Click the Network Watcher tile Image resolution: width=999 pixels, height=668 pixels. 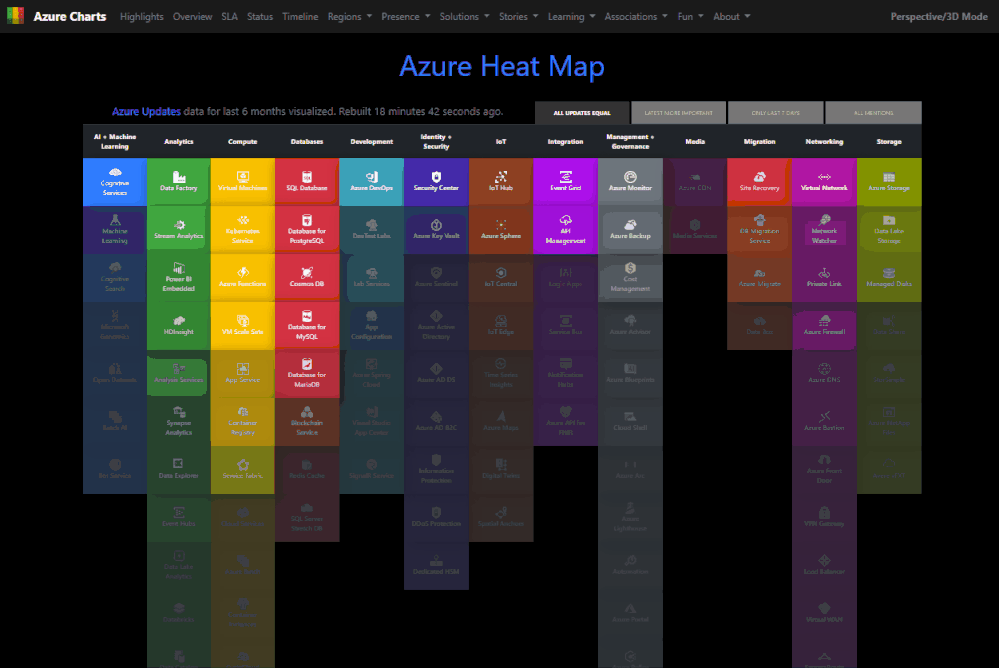click(824, 230)
